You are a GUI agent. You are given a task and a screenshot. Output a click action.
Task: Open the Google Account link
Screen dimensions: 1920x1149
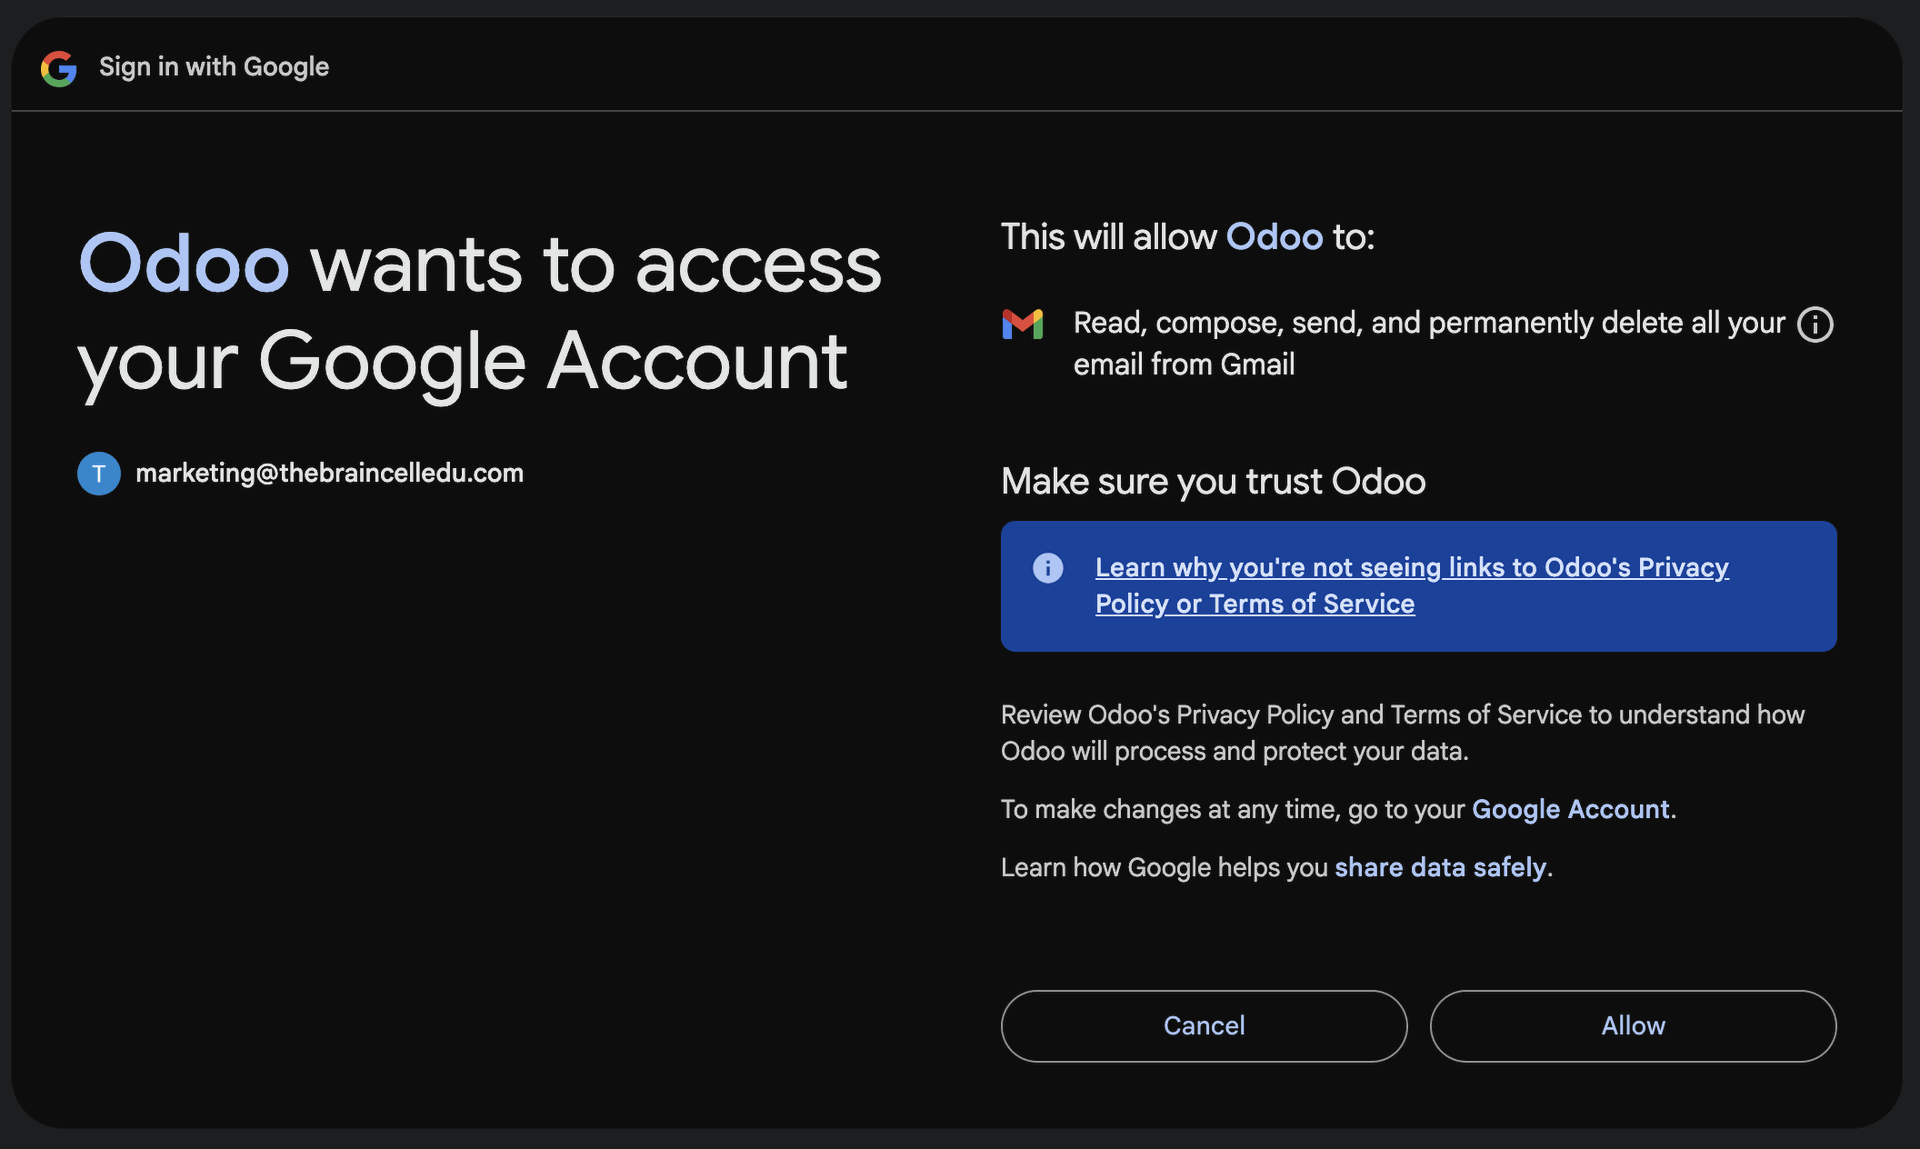pos(1570,809)
